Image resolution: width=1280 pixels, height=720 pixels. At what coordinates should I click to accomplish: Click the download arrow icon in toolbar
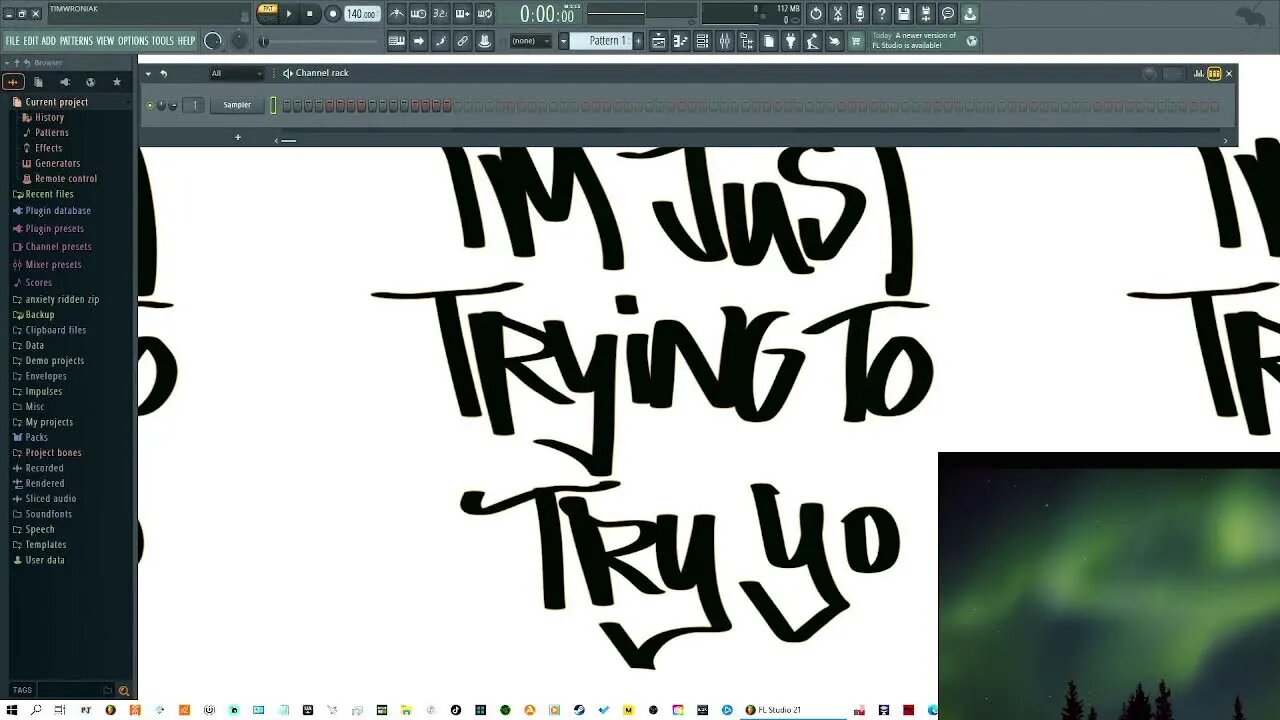tap(970, 14)
